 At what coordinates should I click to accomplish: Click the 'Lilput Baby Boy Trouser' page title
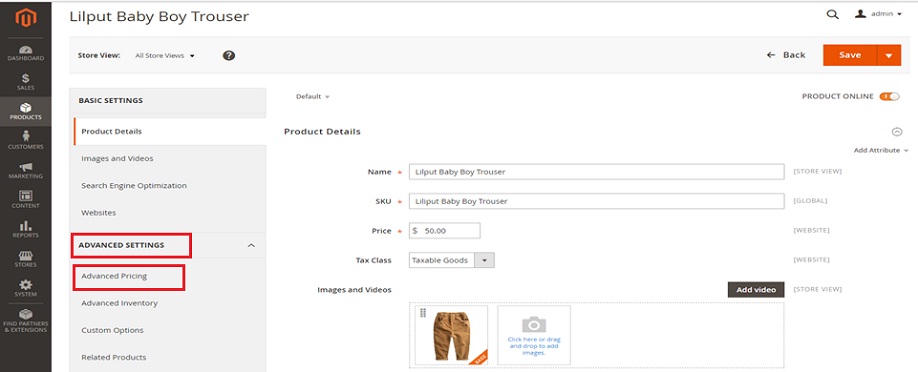tap(159, 16)
